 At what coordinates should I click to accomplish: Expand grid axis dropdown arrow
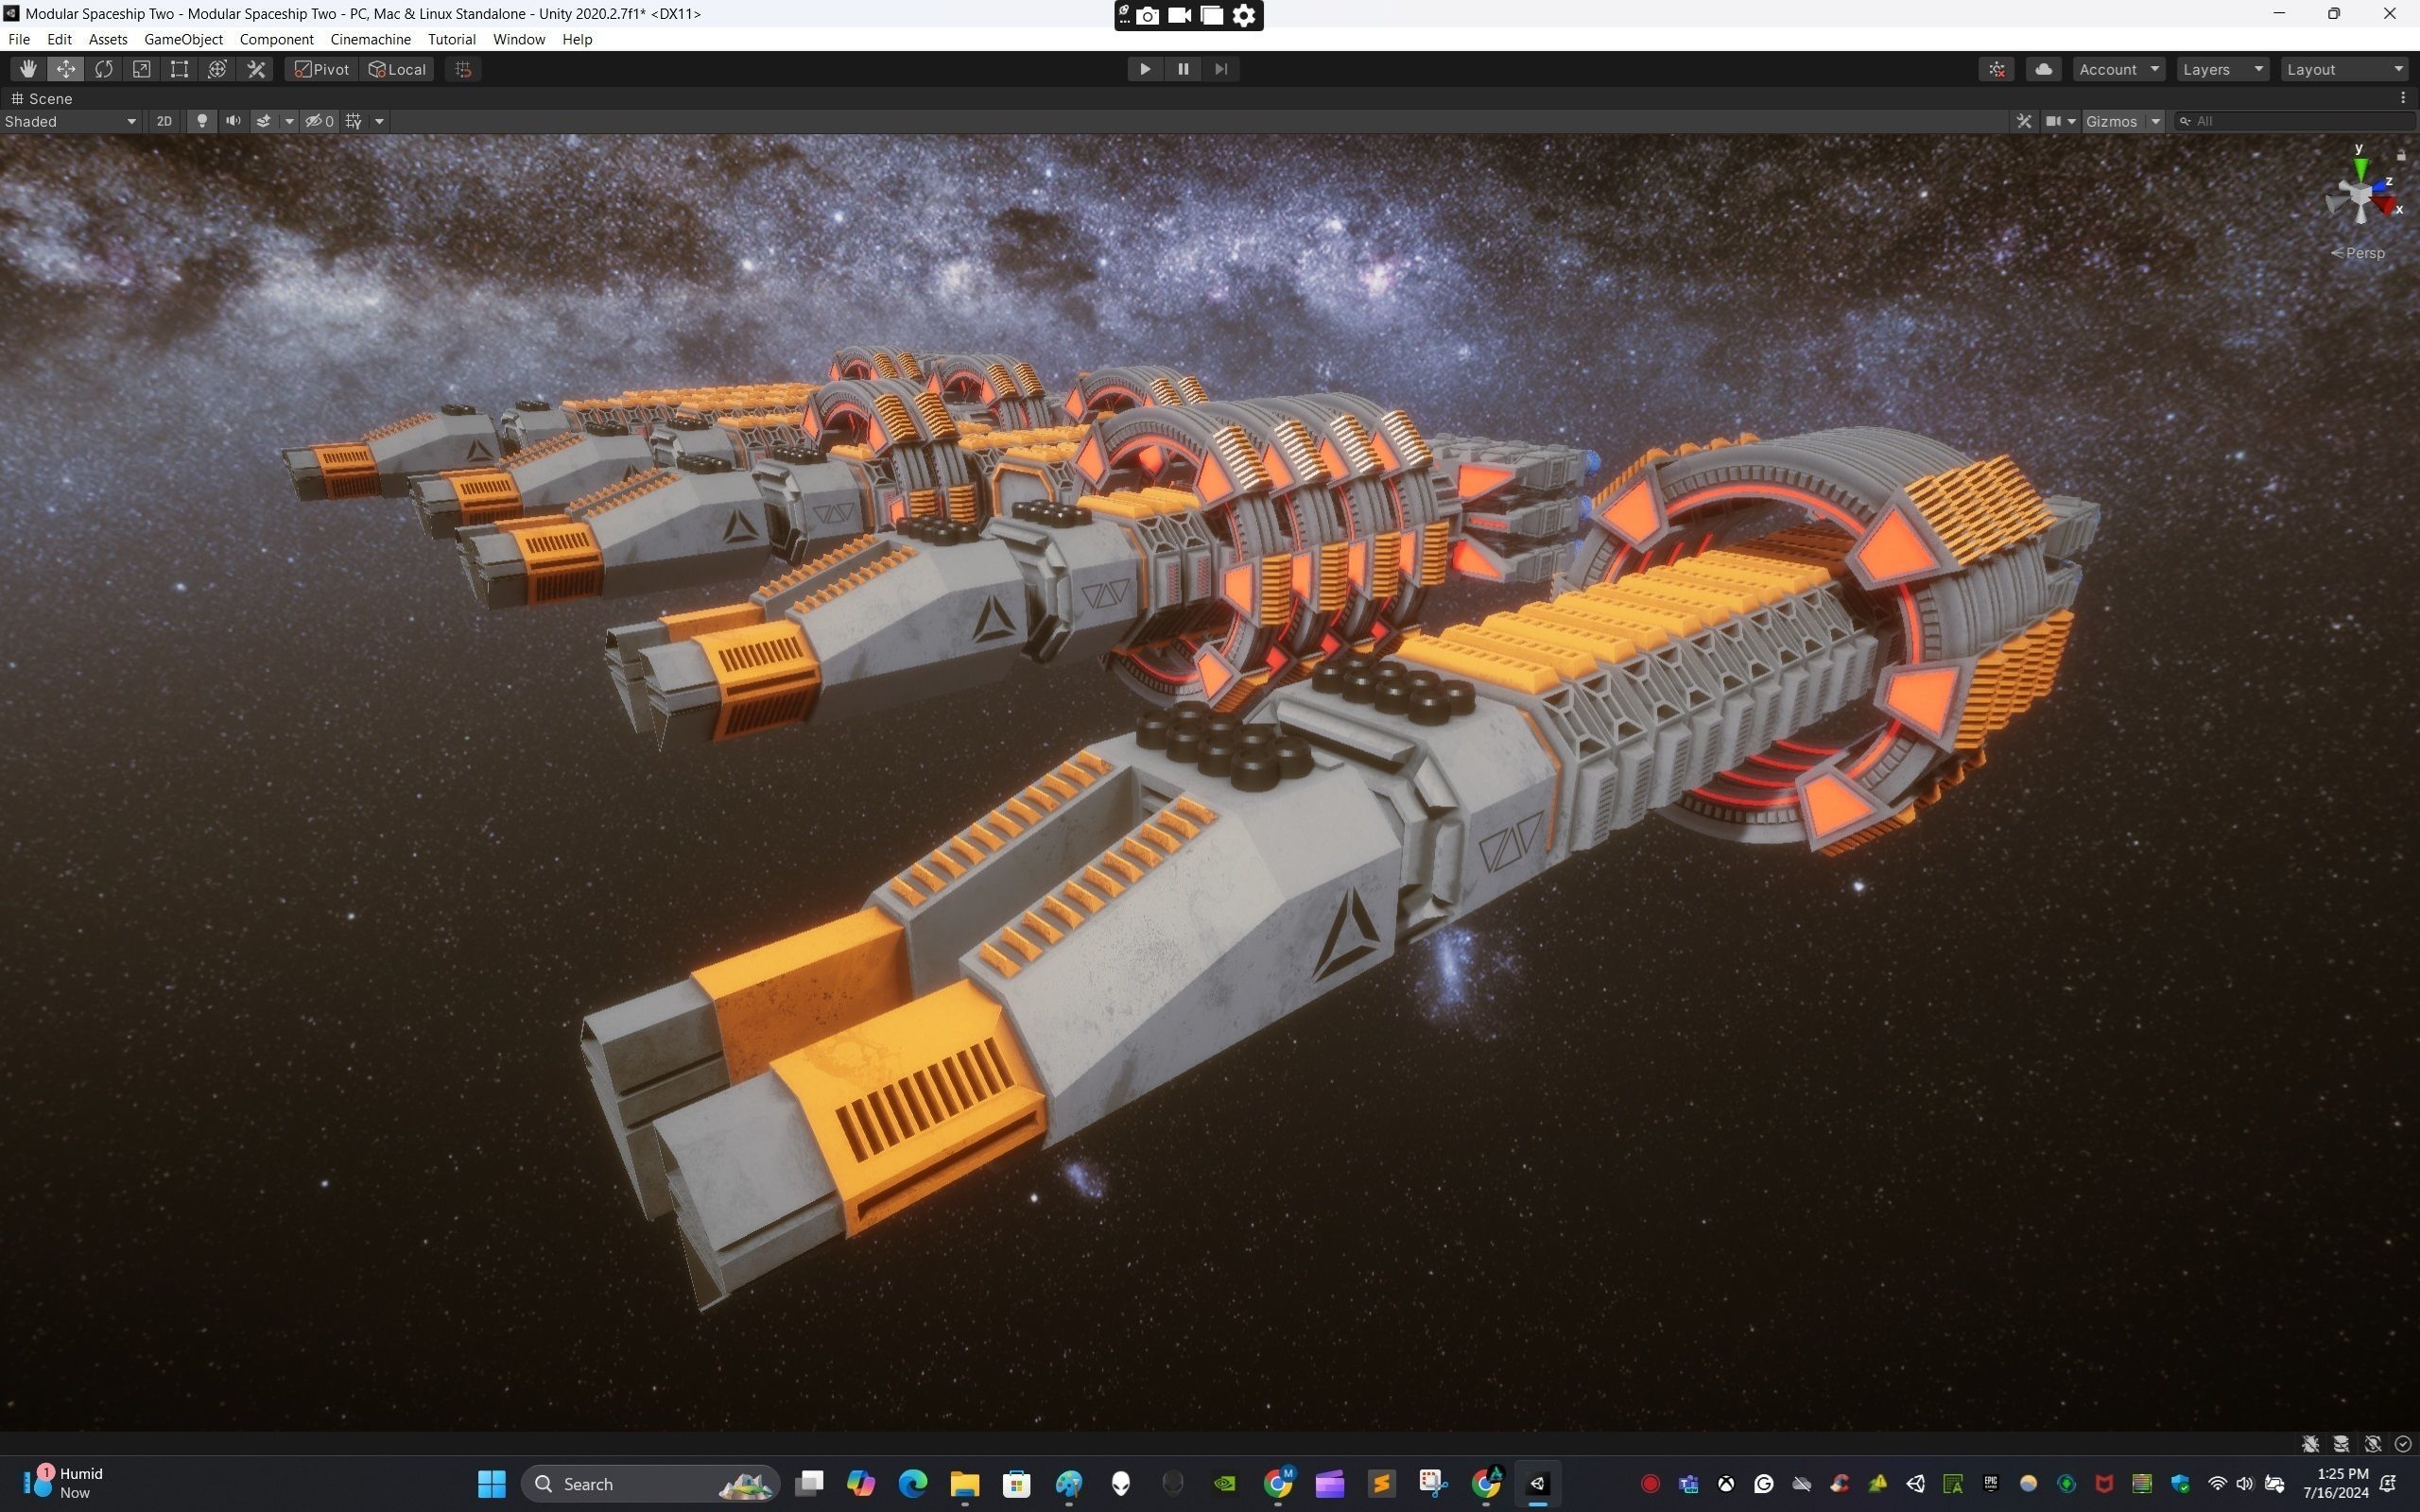379,121
